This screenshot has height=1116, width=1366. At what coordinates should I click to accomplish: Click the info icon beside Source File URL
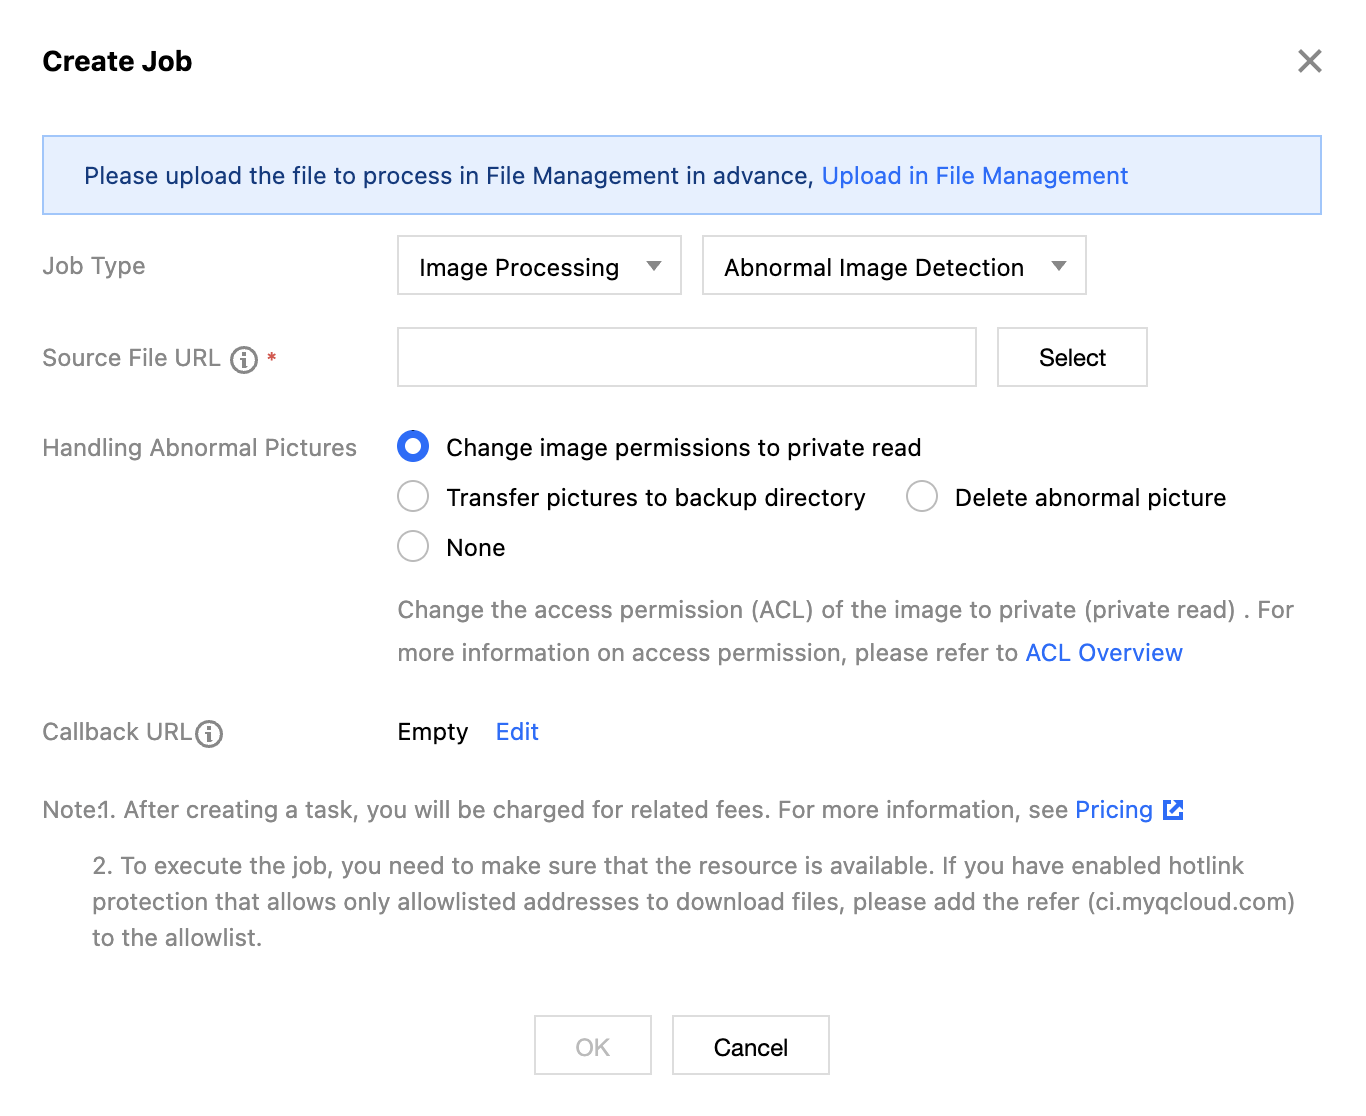click(x=244, y=359)
